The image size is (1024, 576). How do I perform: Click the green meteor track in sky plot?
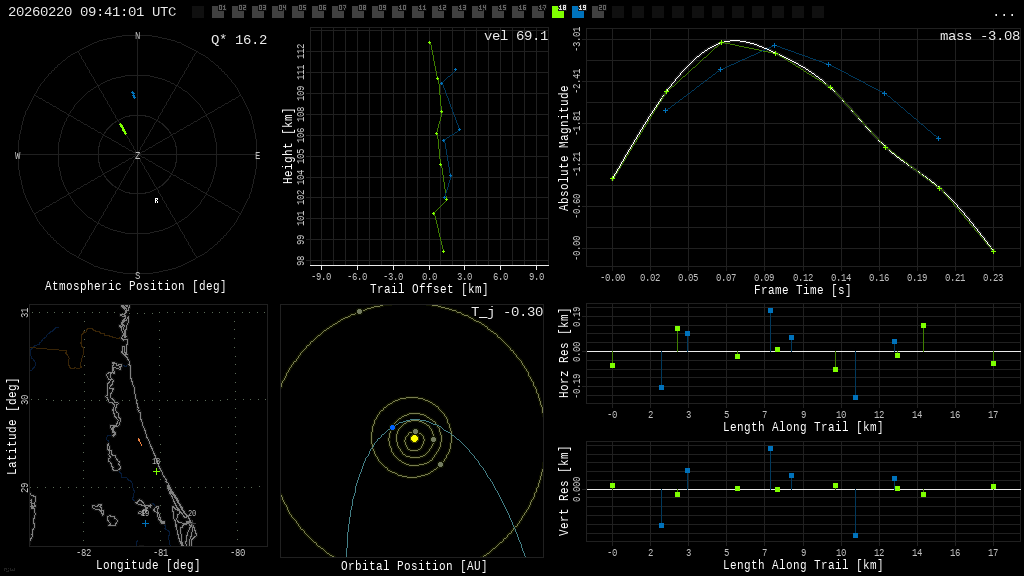click(122, 128)
